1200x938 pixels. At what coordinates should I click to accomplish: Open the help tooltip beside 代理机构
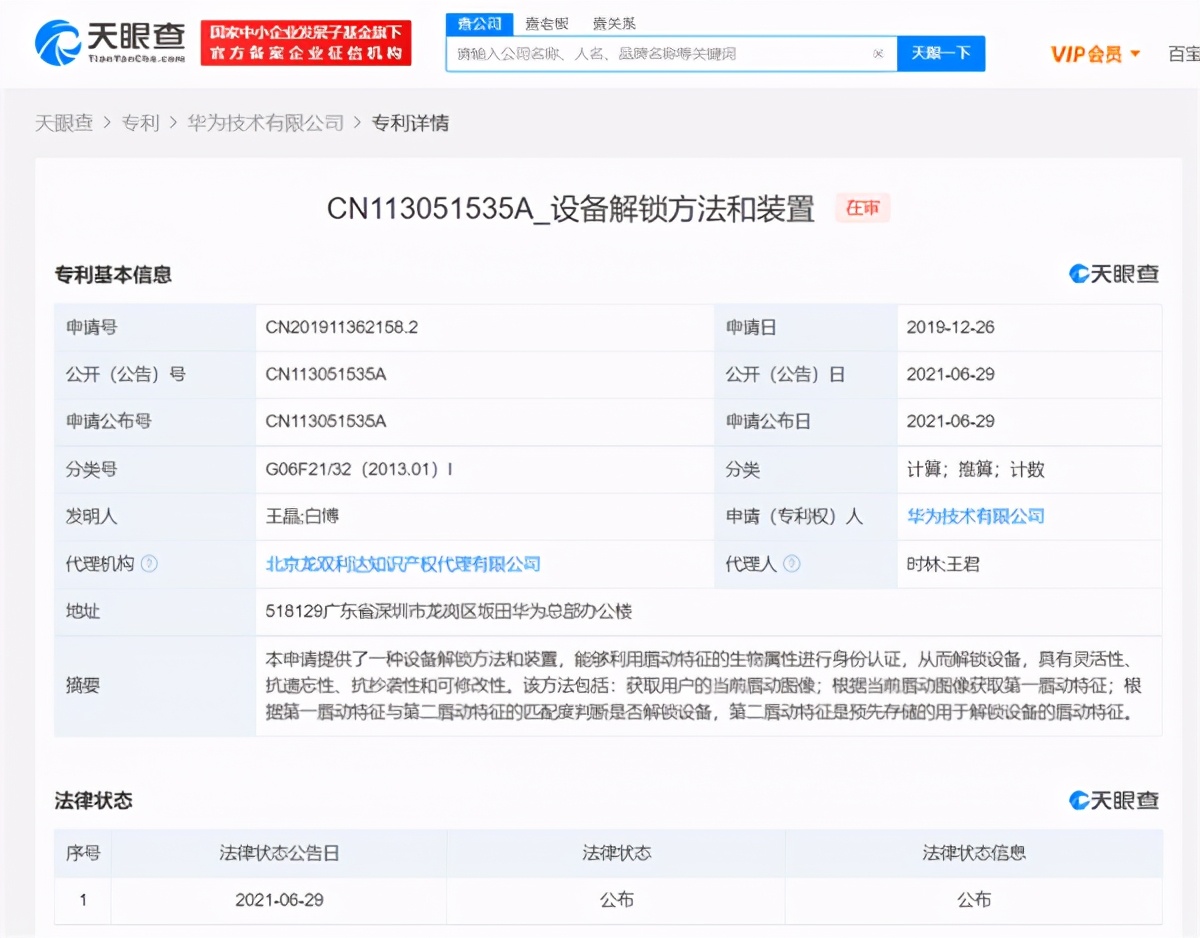pyautogui.click(x=148, y=564)
